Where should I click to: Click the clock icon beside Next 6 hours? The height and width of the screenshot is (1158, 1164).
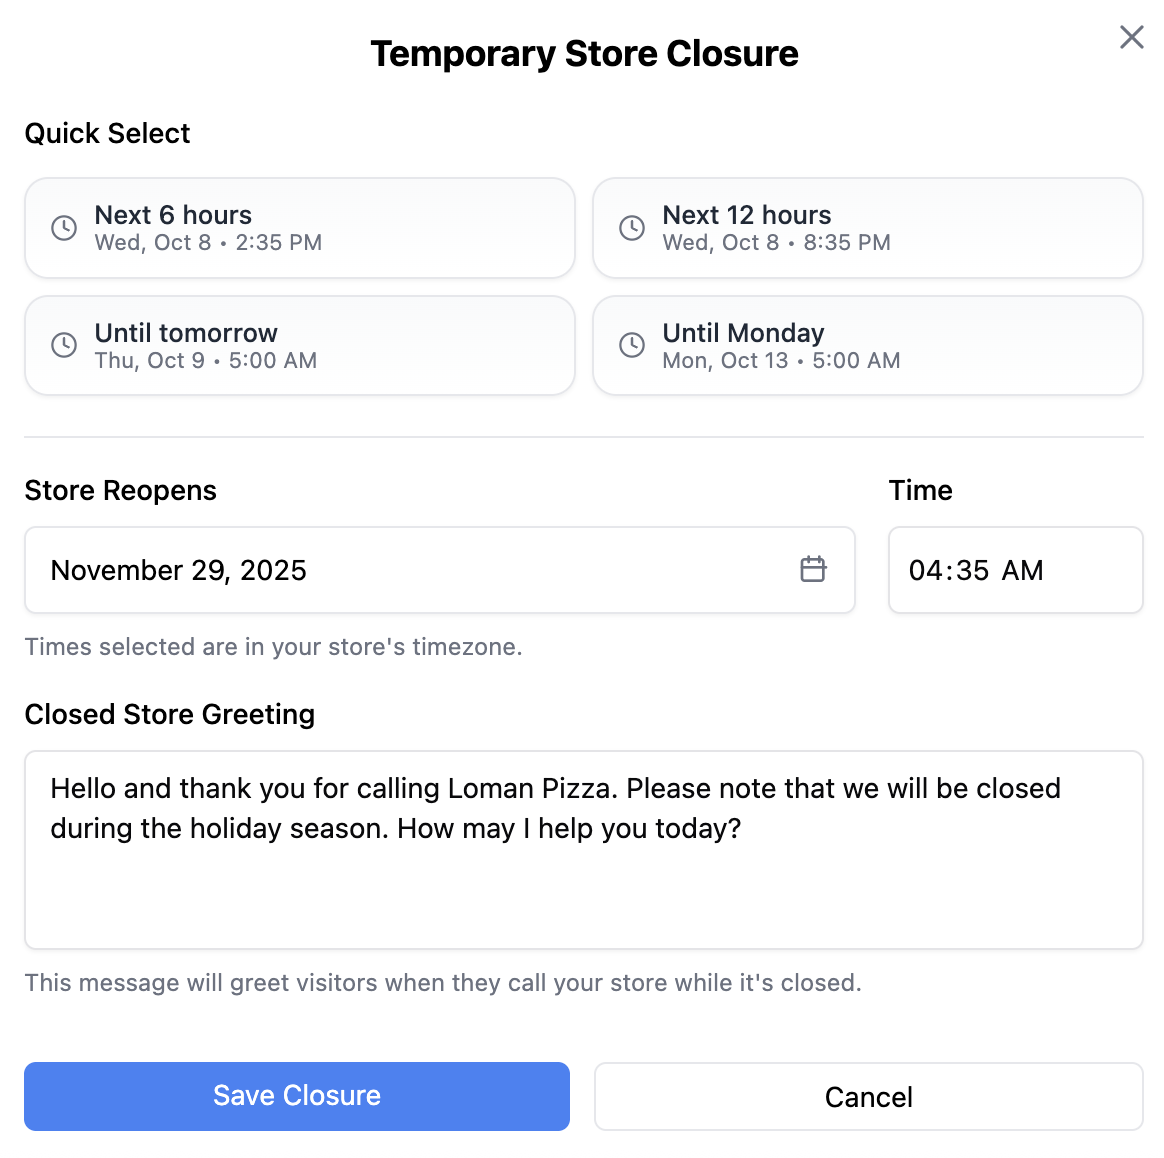(64, 228)
